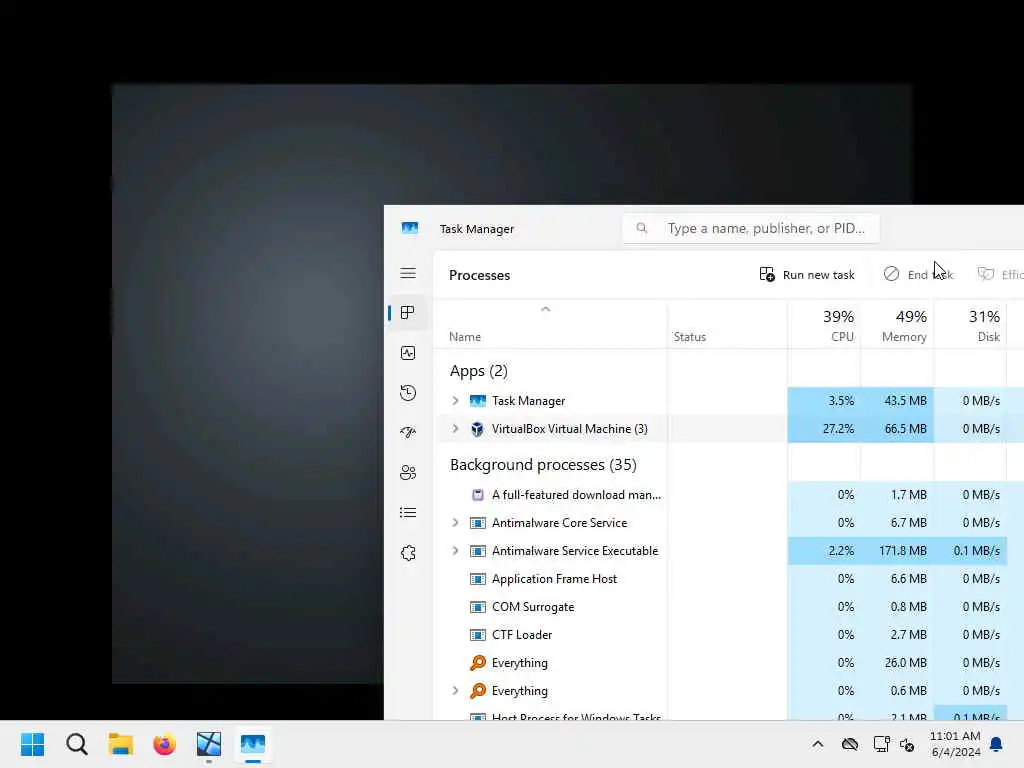
Task: Open Startup apps page from sidebar
Action: tap(408, 432)
